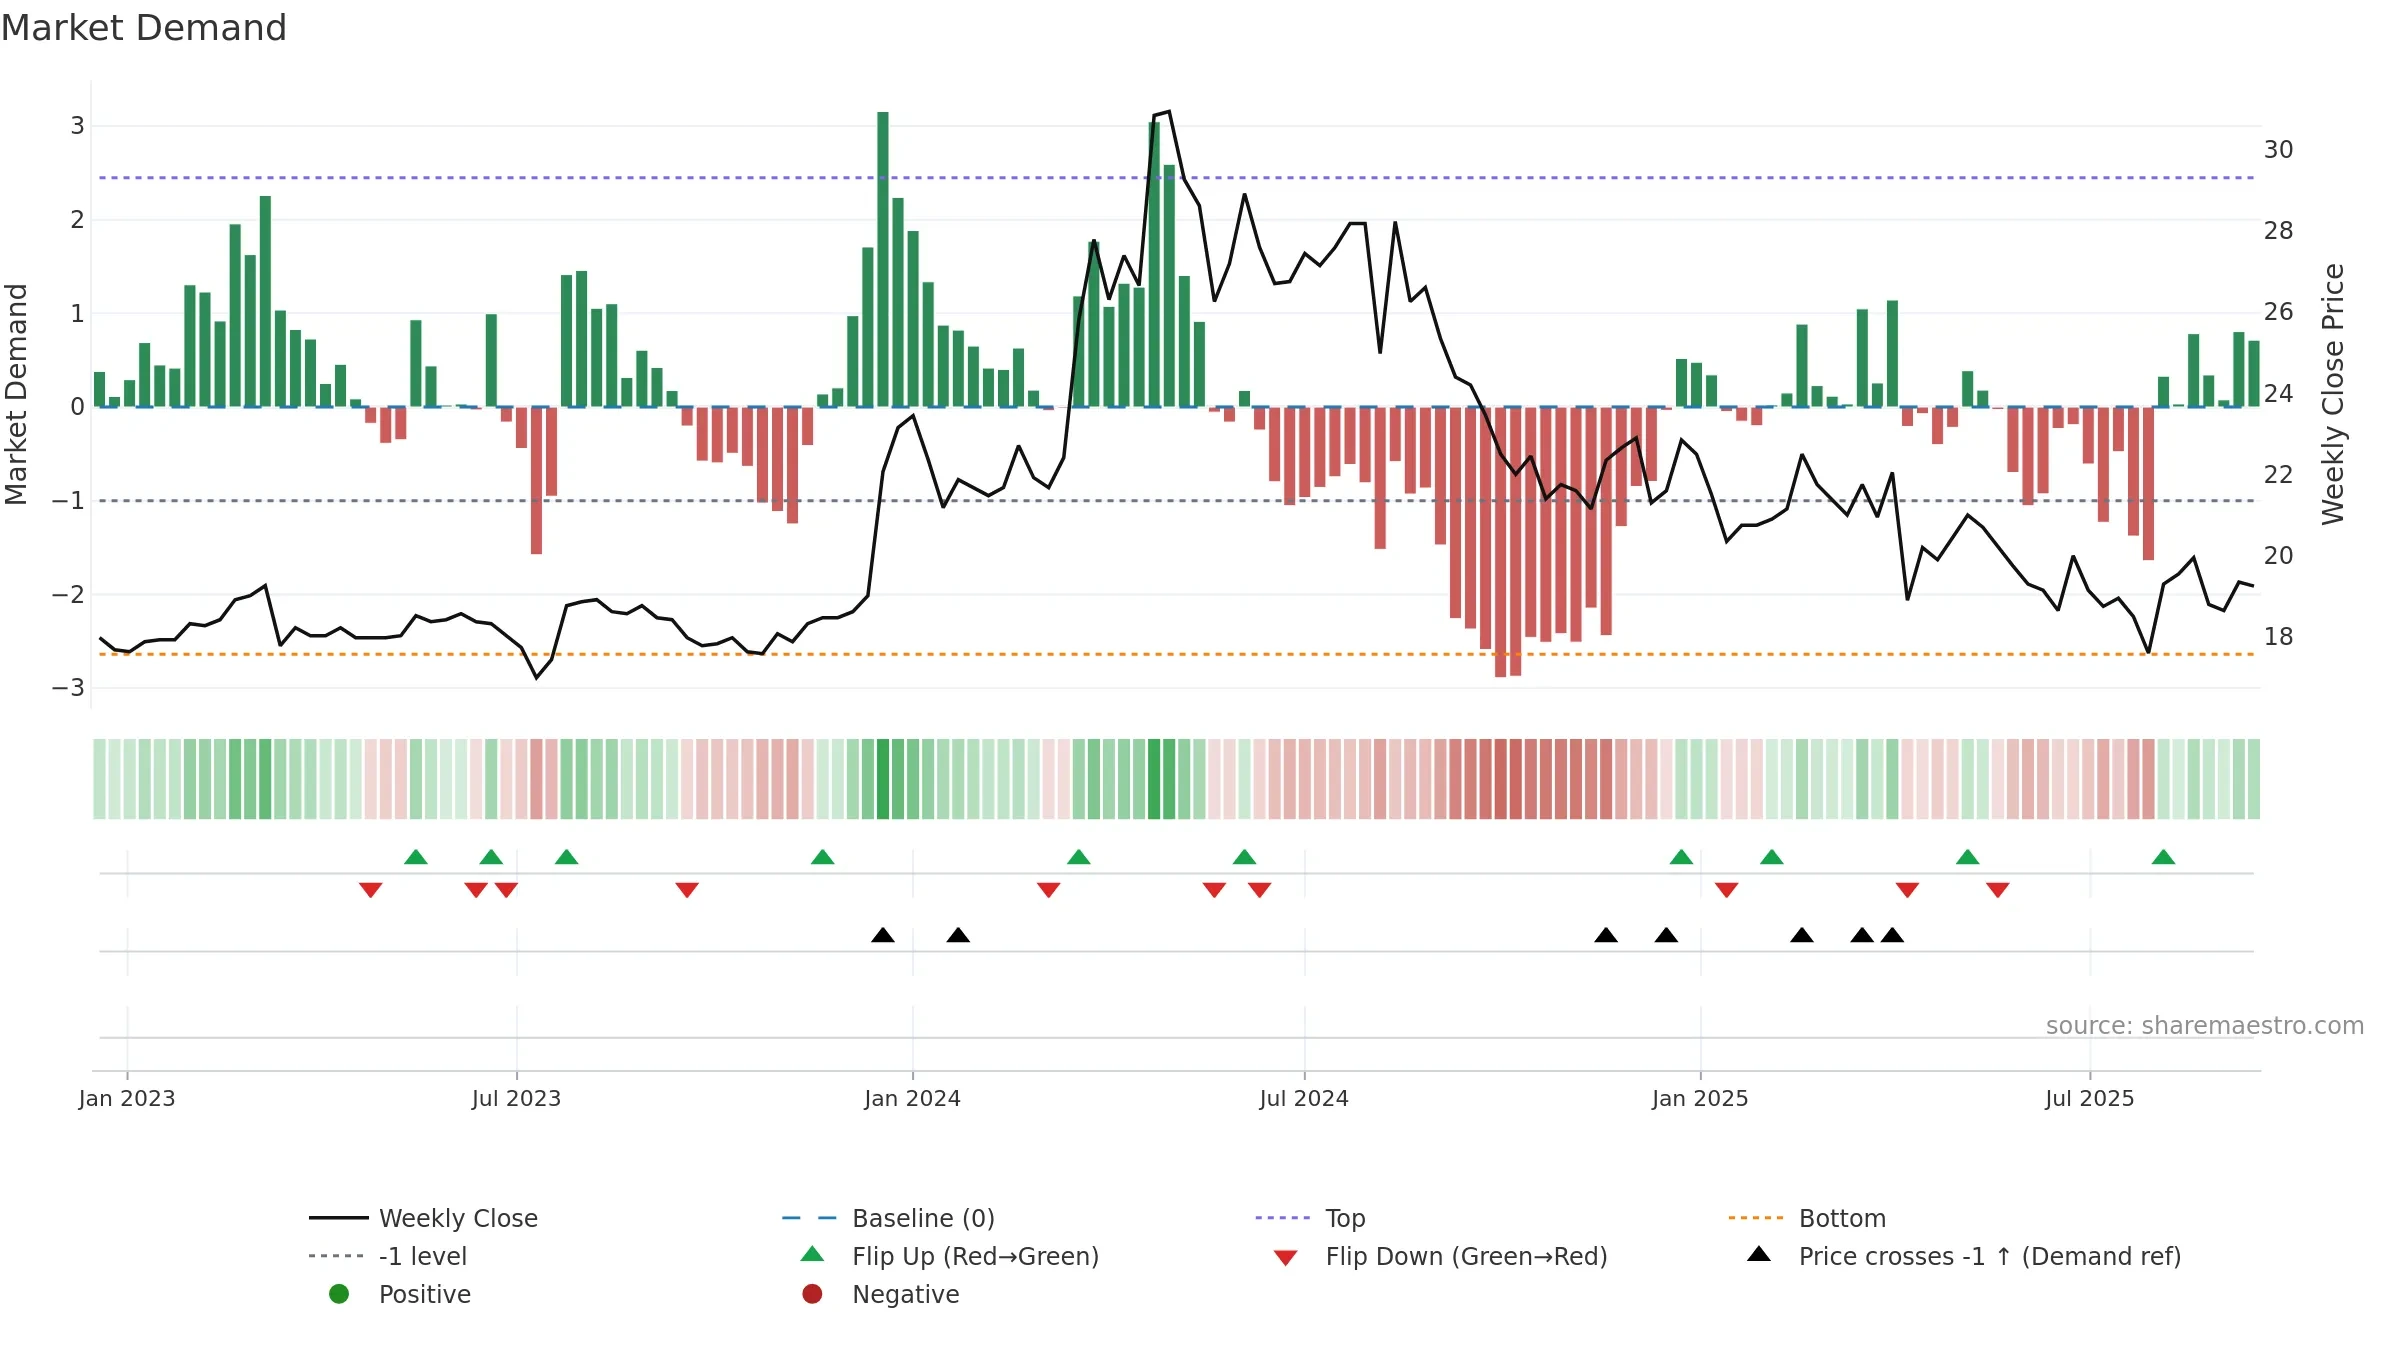This screenshot has width=2400, height=1350.
Task: Click the red Negative legend dot
Action: tap(812, 1294)
